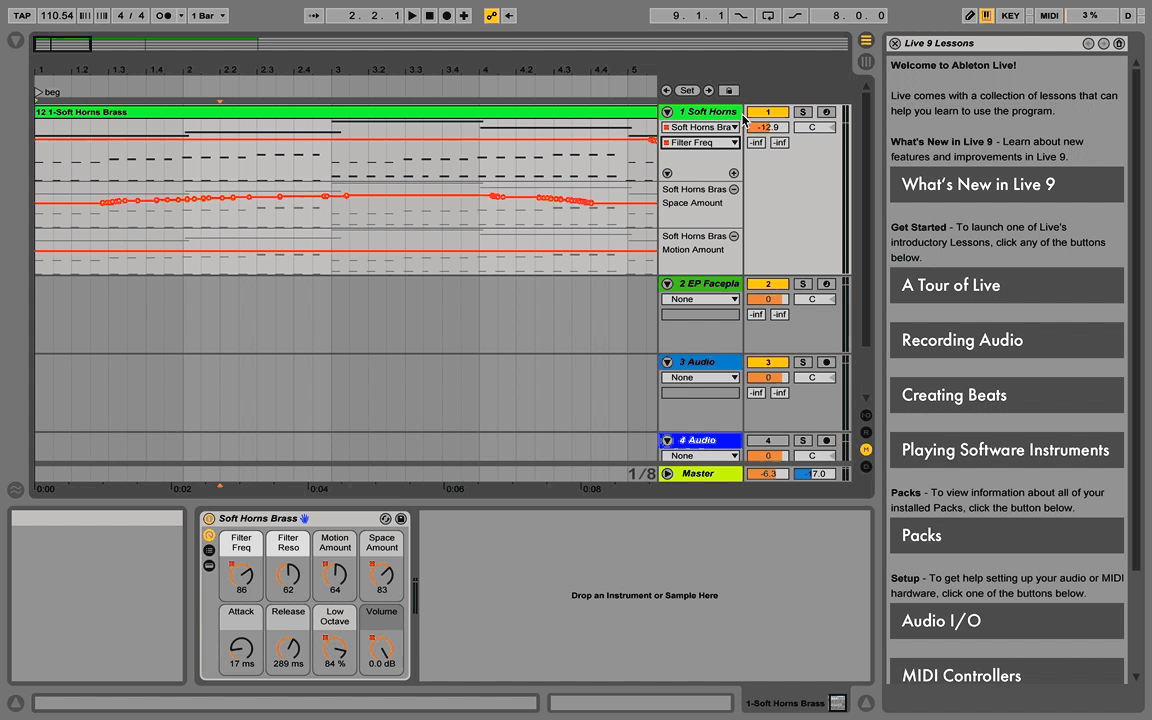Toggle Key Map Mode switch

tap(1010, 15)
